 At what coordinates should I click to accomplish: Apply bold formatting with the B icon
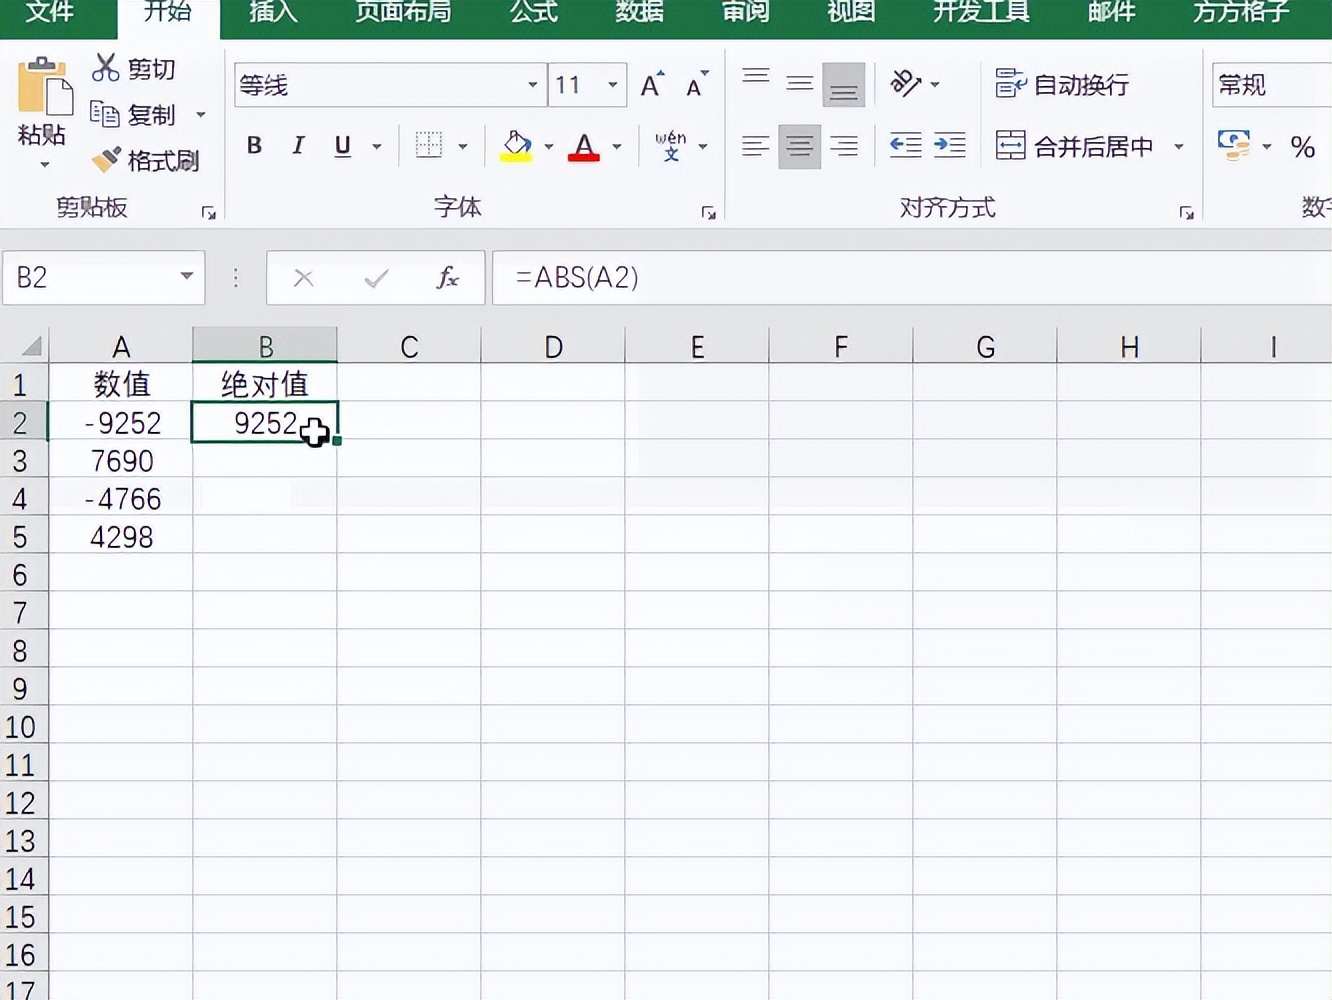[x=254, y=146]
